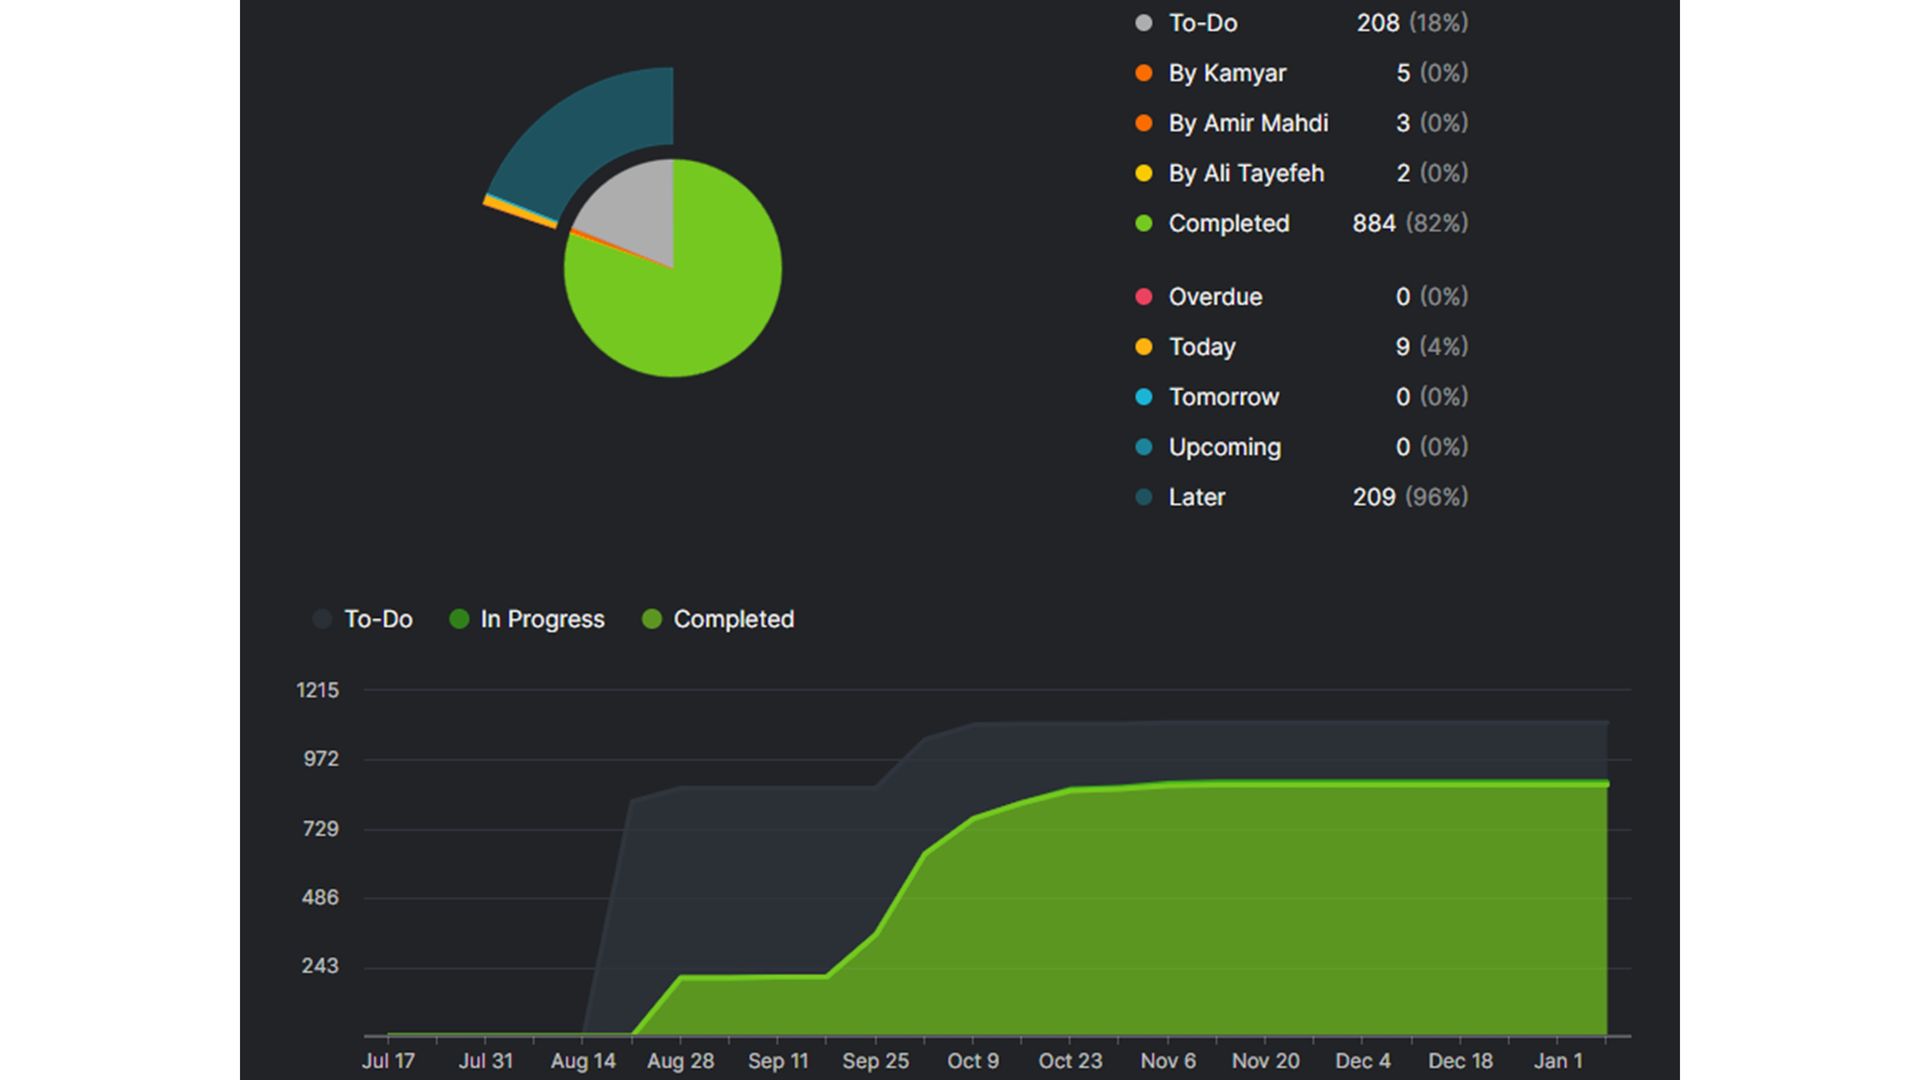This screenshot has height=1080, width=1920.
Task: Click the Later dark teal legend dot
Action: 1144,497
